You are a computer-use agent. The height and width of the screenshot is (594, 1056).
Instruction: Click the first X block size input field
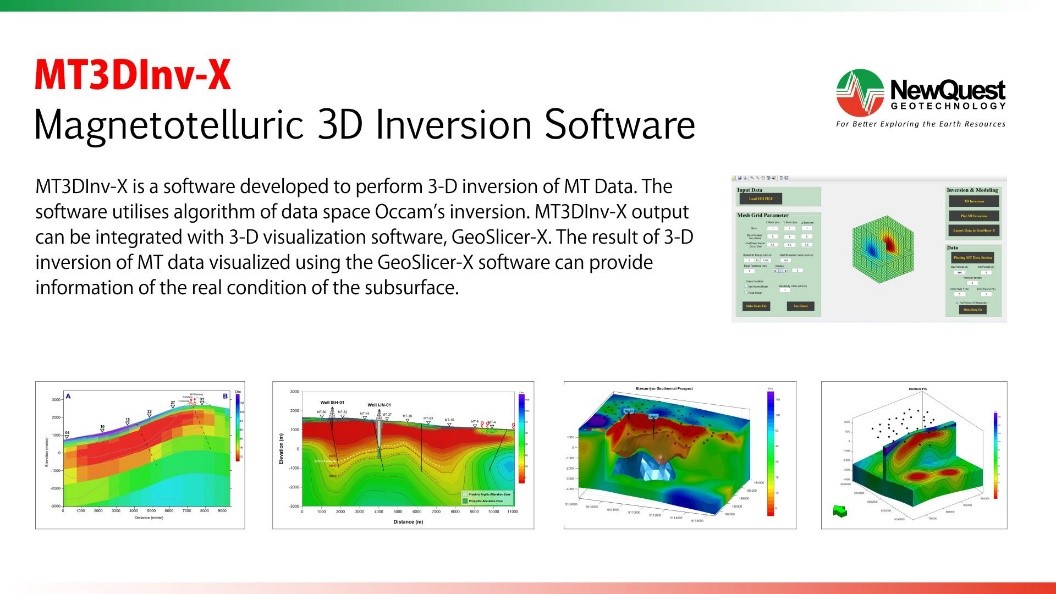tap(772, 227)
